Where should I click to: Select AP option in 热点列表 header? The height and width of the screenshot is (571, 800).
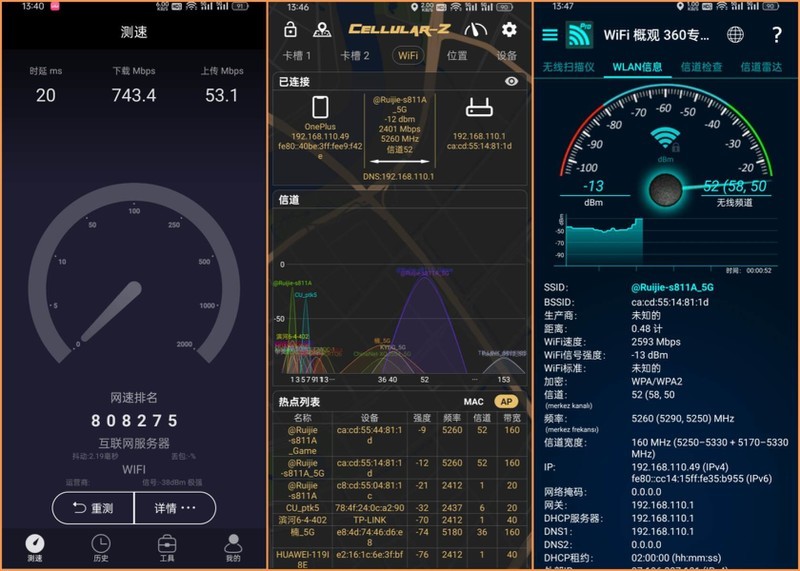[506, 402]
